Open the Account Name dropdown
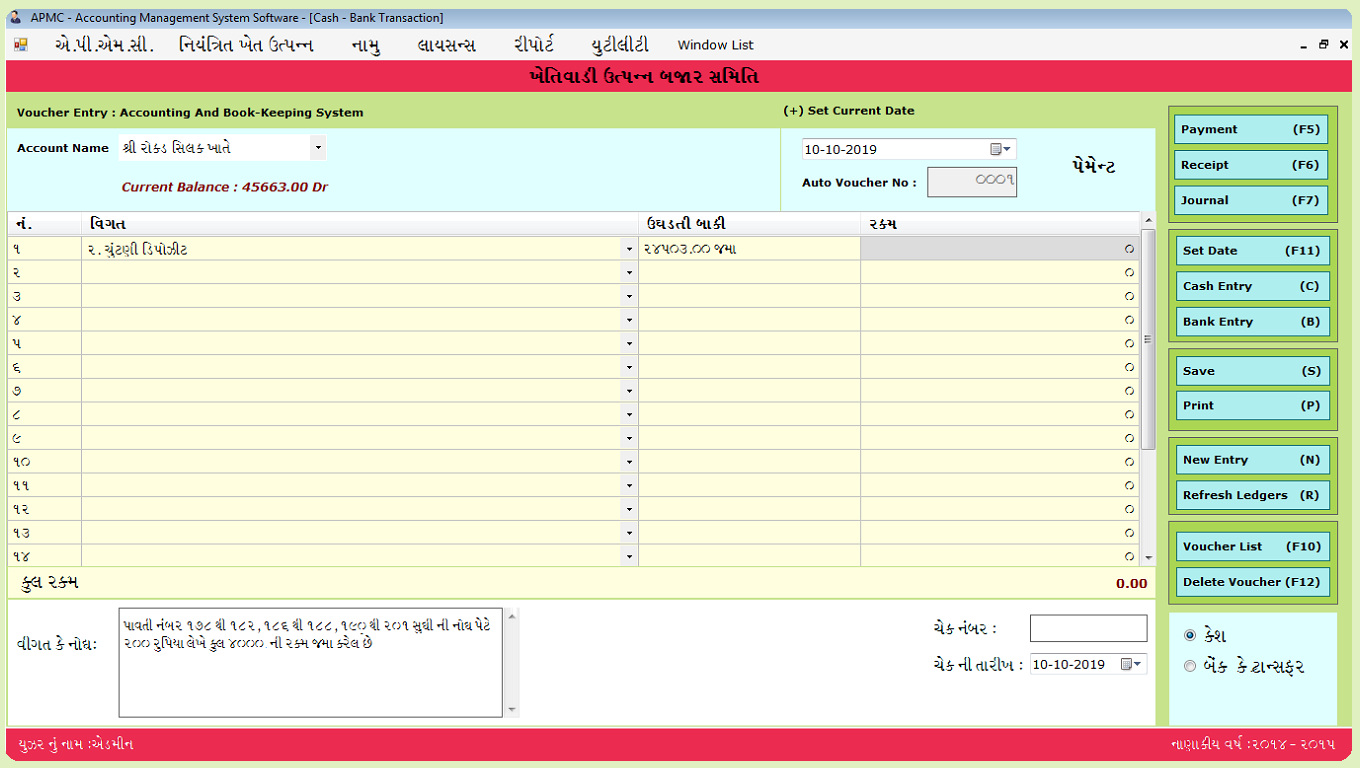The width and height of the screenshot is (1360, 768). tap(318, 146)
